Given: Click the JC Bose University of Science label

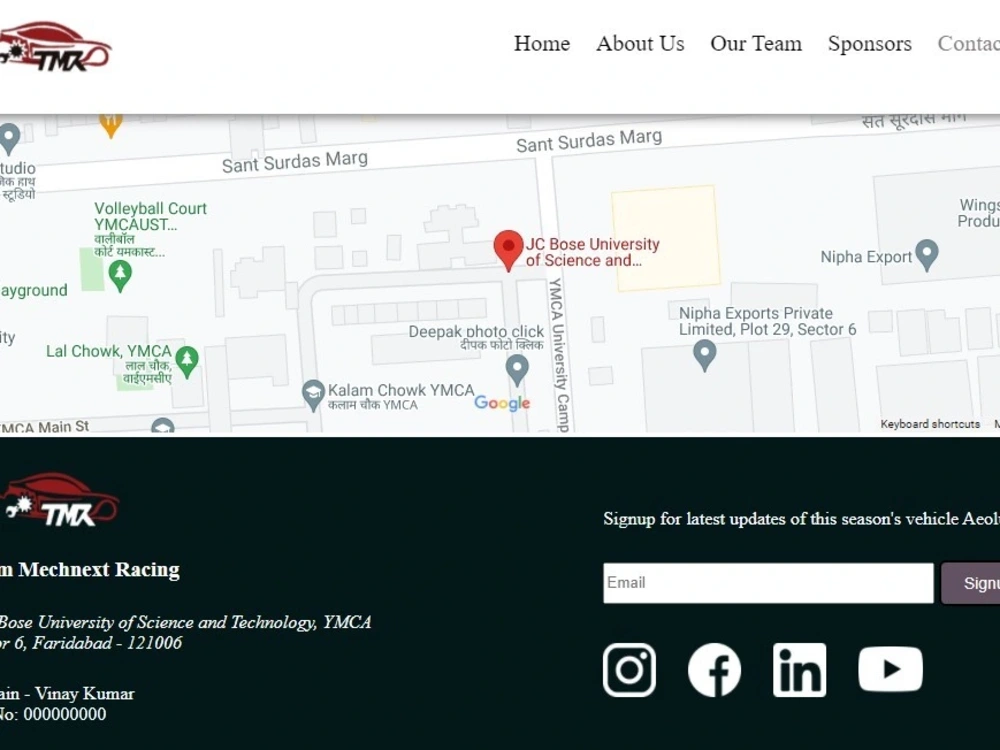Looking at the screenshot, I should click(x=592, y=252).
